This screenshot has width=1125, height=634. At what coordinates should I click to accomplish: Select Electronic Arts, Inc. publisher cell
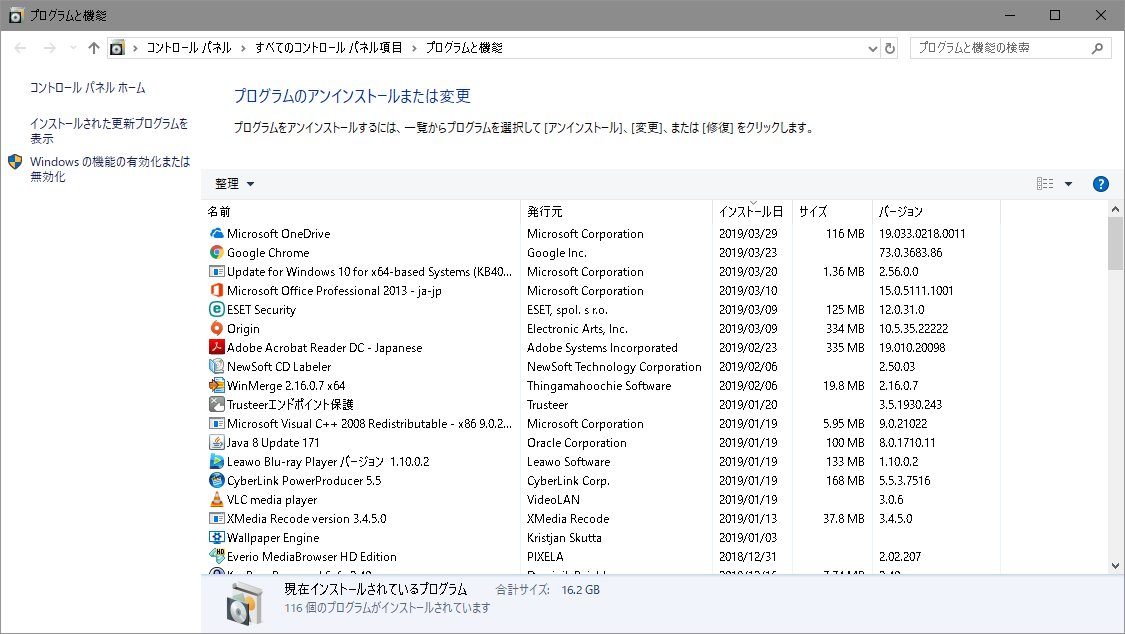tap(577, 328)
